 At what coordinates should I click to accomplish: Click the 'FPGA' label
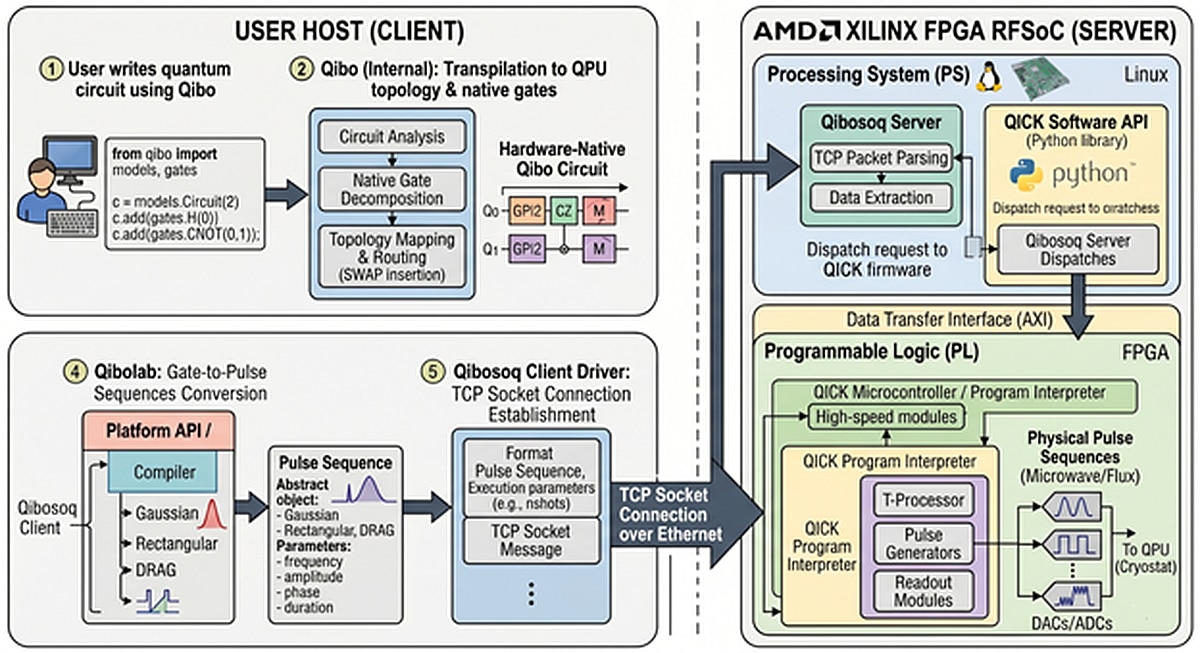coord(1143,353)
